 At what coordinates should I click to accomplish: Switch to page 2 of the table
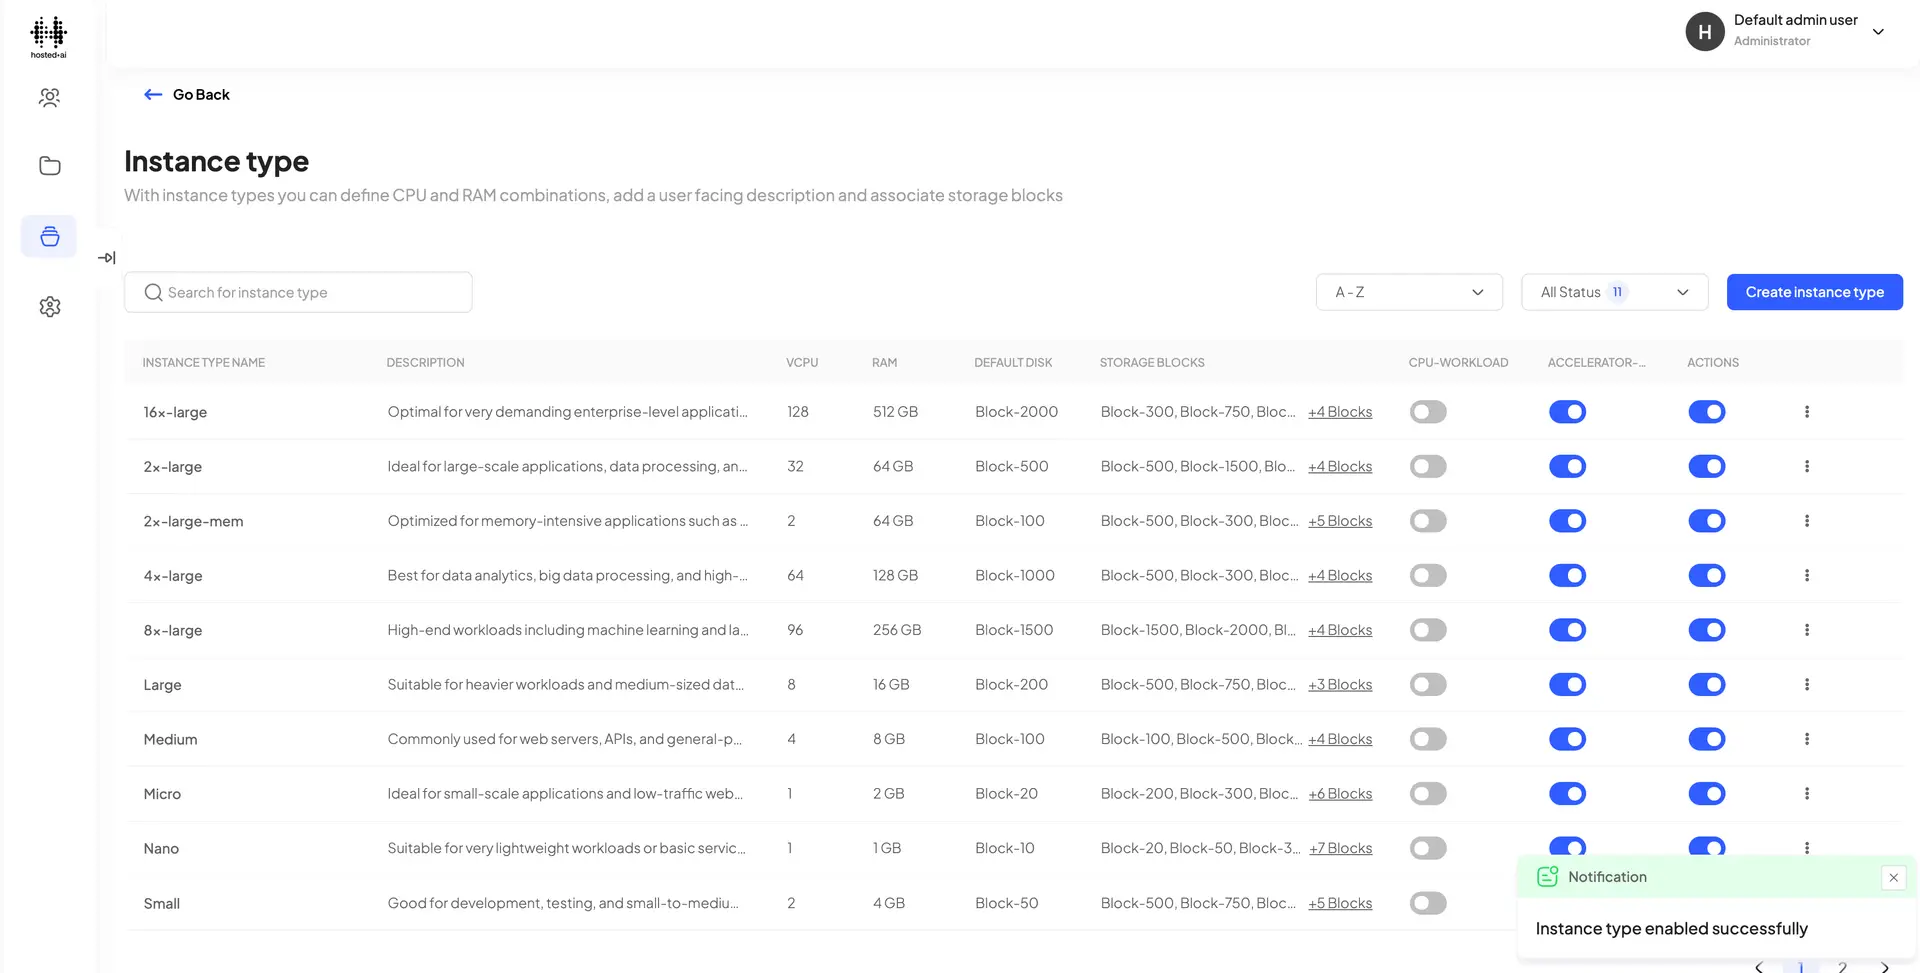pyautogui.click(x=1841, y=966)
